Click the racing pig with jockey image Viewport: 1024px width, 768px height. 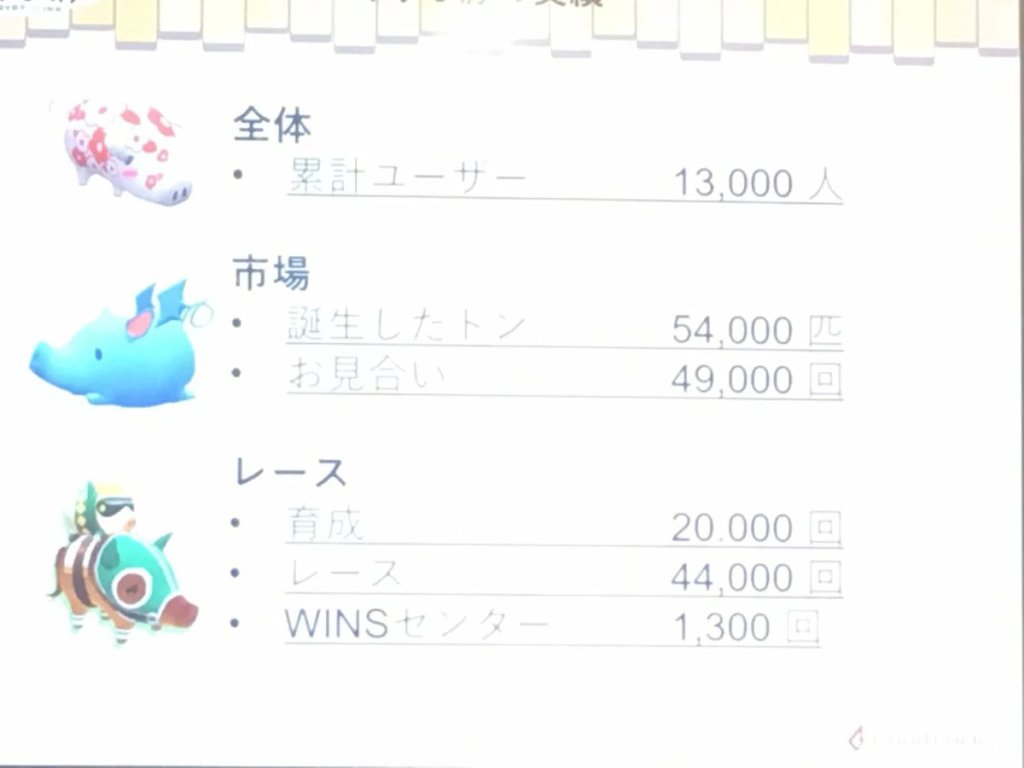click(x=123, y=564)
